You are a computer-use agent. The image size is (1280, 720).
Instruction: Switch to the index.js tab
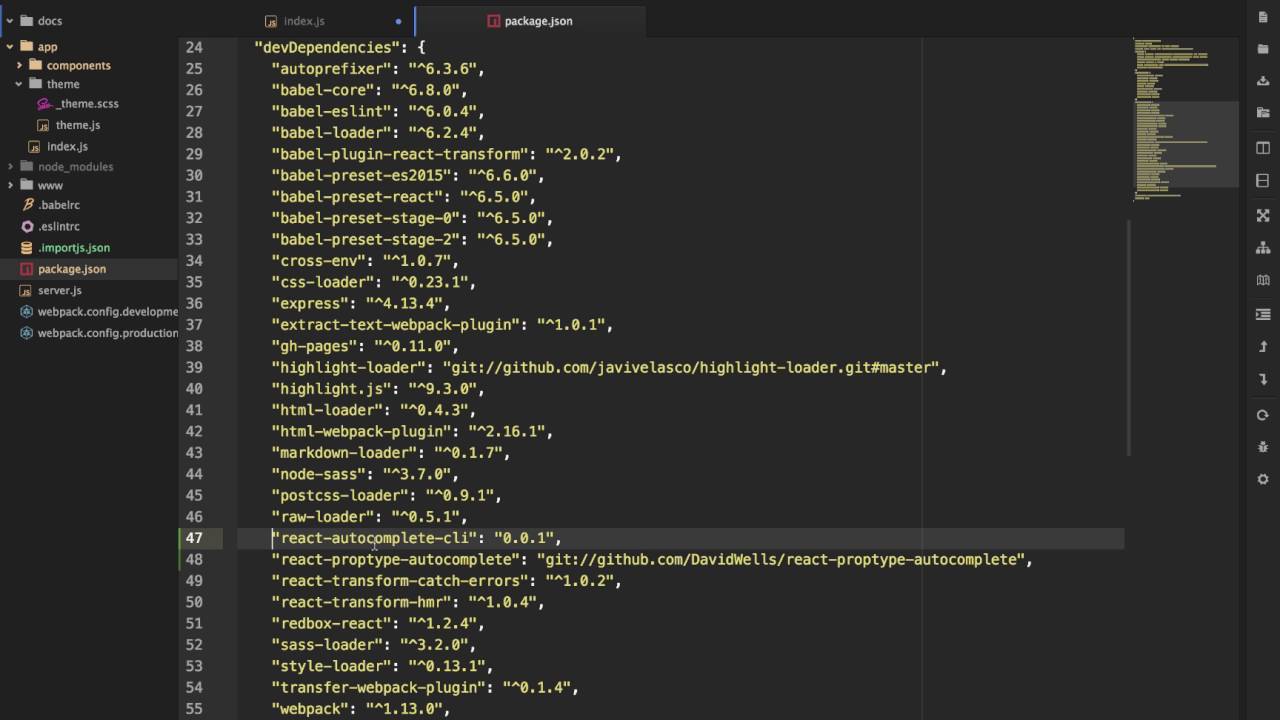click(x=304, y=21)
